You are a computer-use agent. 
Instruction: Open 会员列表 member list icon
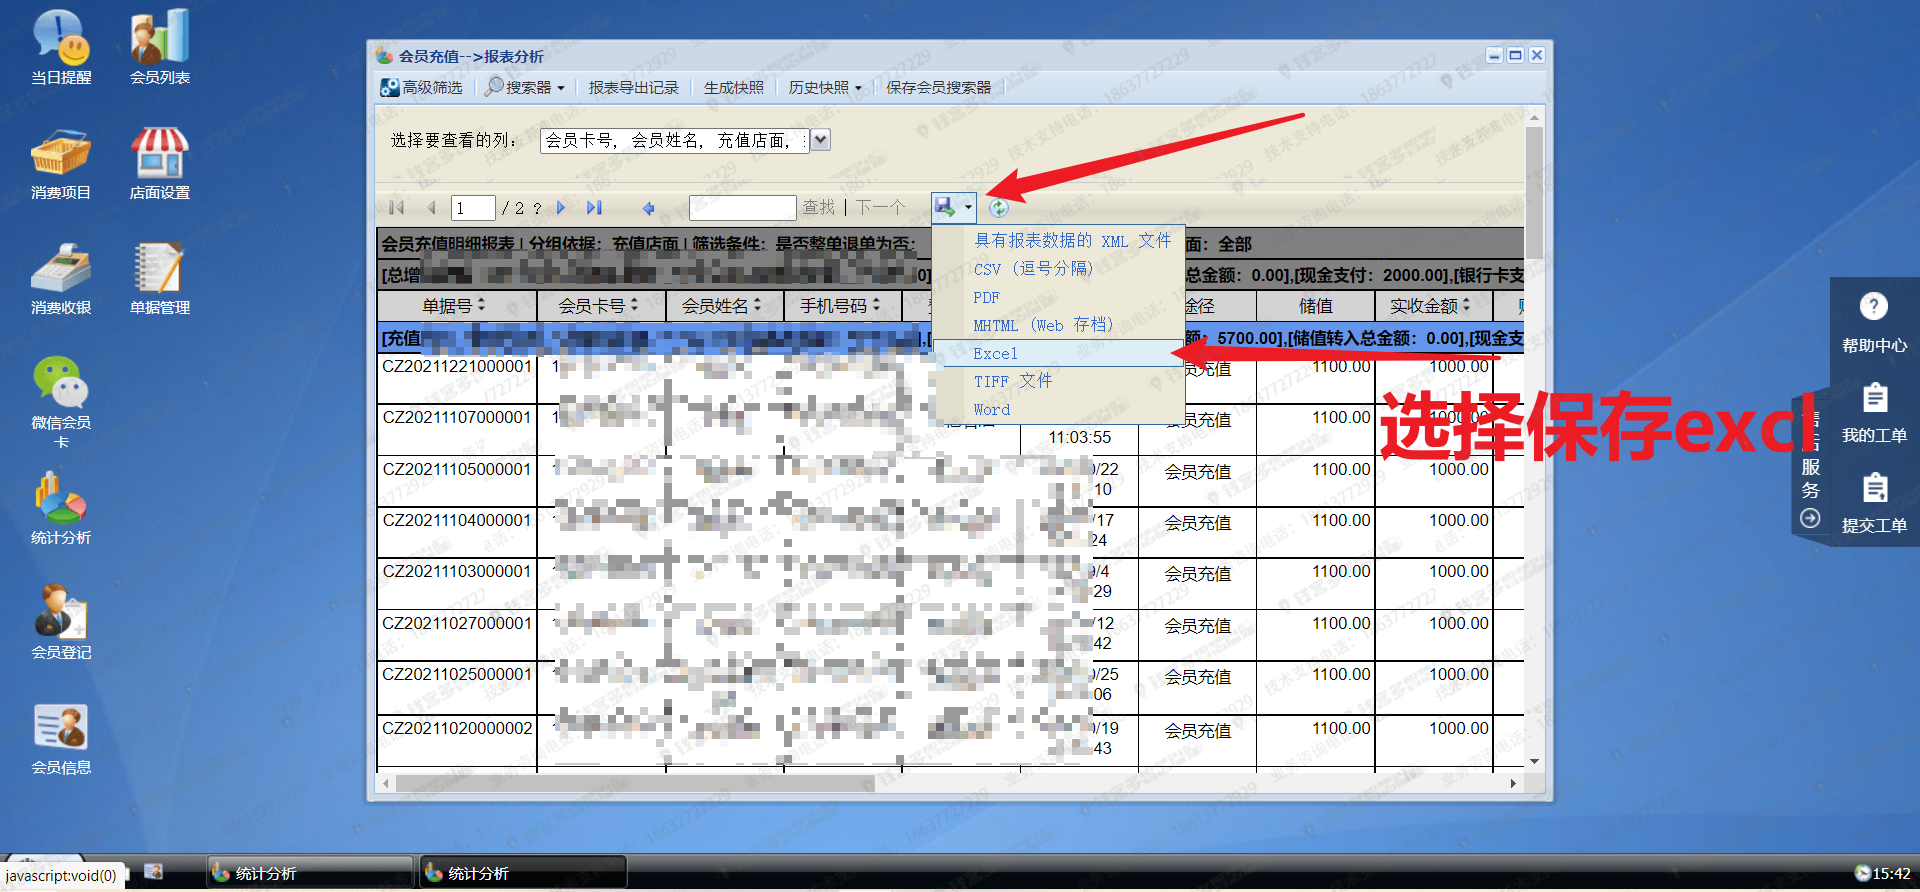159,47
